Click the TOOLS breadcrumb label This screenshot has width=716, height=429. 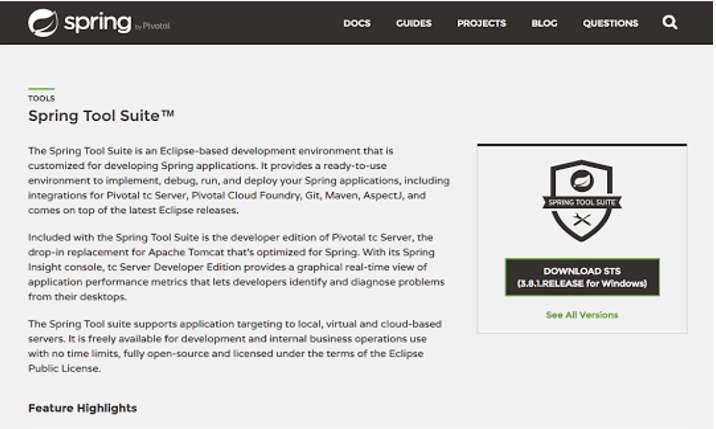click(x=42, y=98)
